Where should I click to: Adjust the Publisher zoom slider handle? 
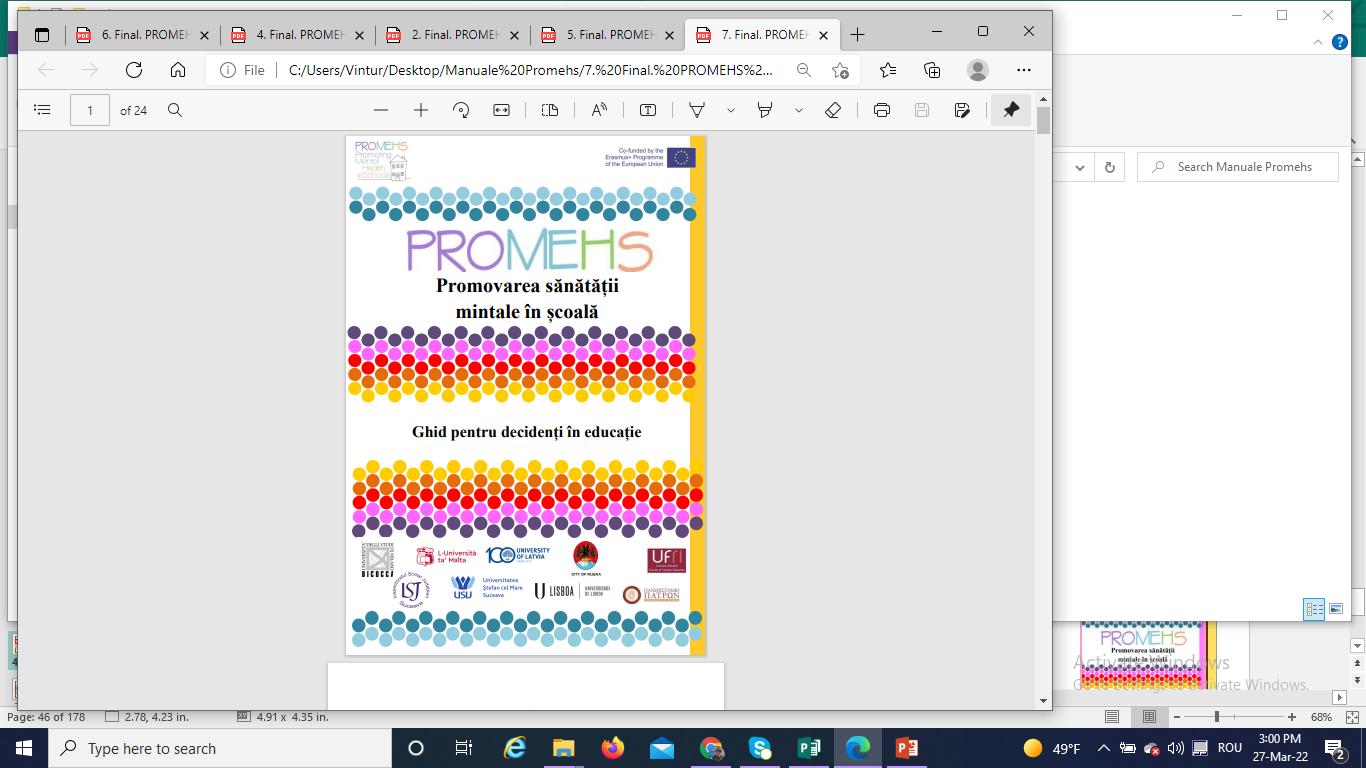pos(1217,716)
